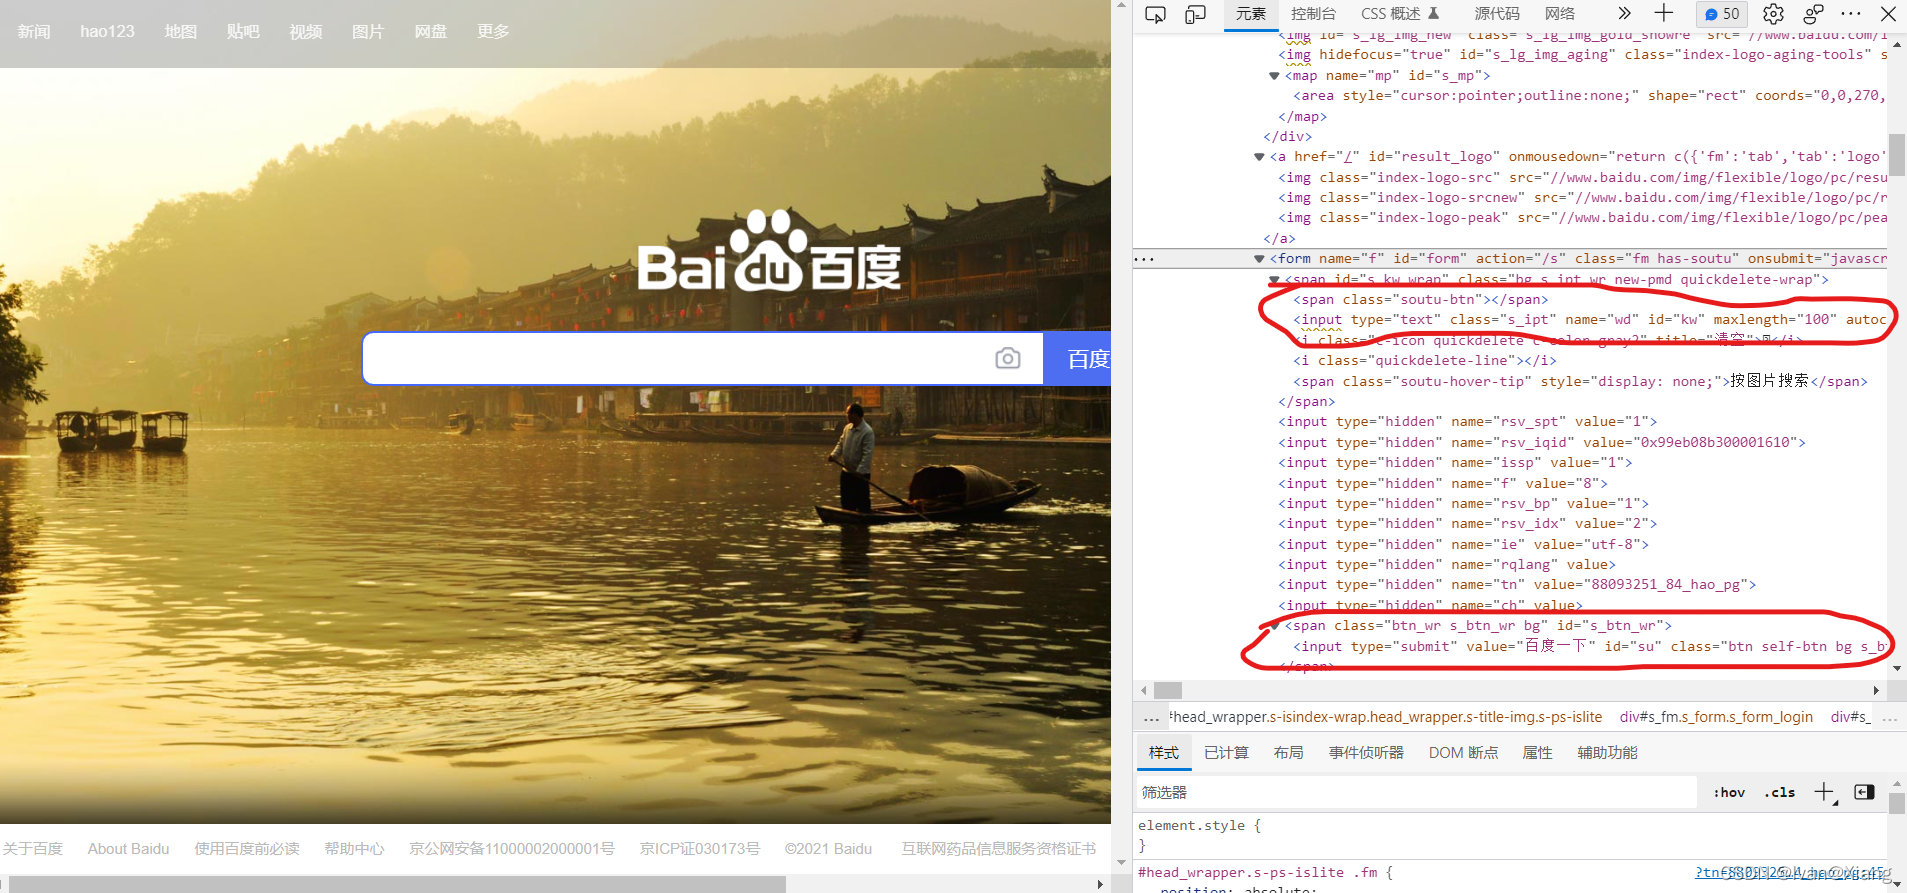Image resolution: width=1907 pixels, height=893 pixels.
Task: Switch to 元素 tab
Action: pyautogui.click(x=1251, y=14)
